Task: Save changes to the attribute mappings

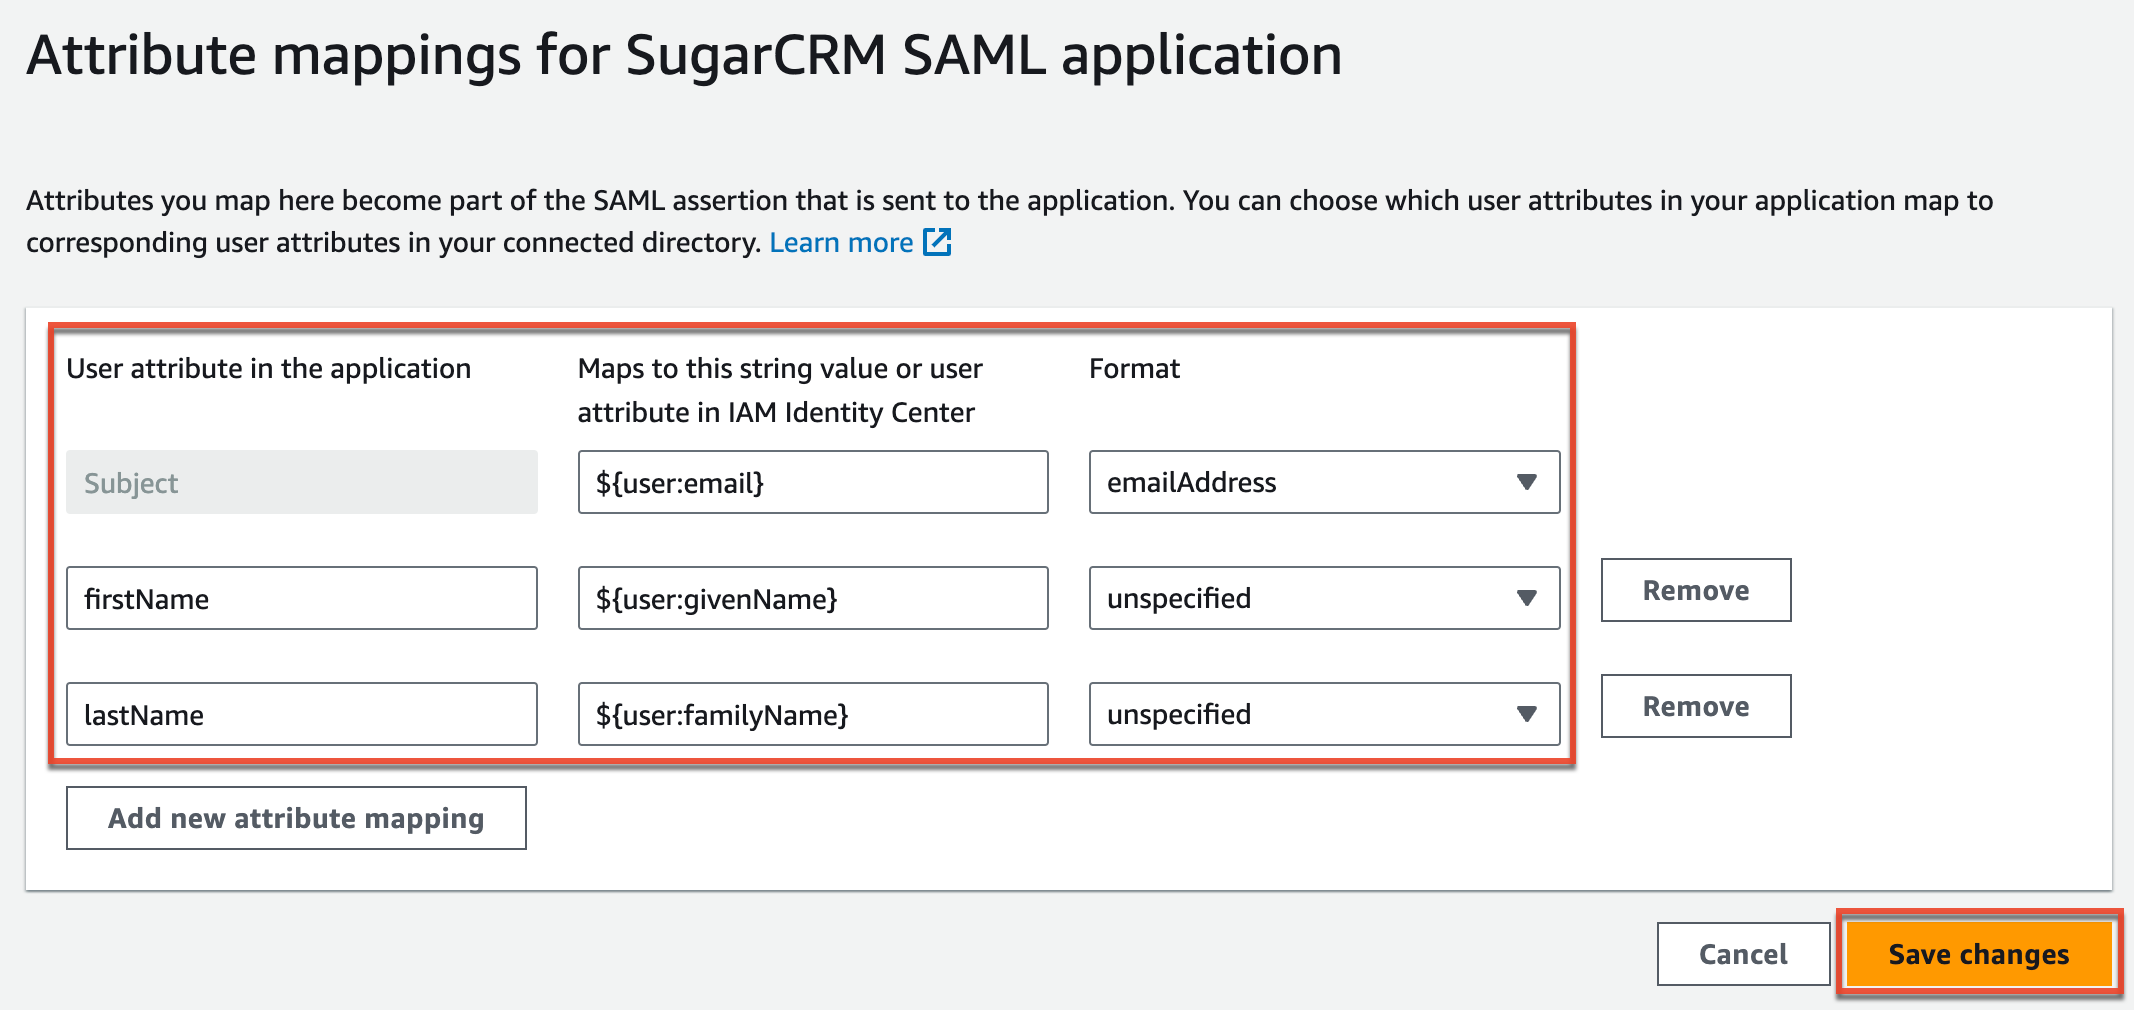Action: [1977, 953]
